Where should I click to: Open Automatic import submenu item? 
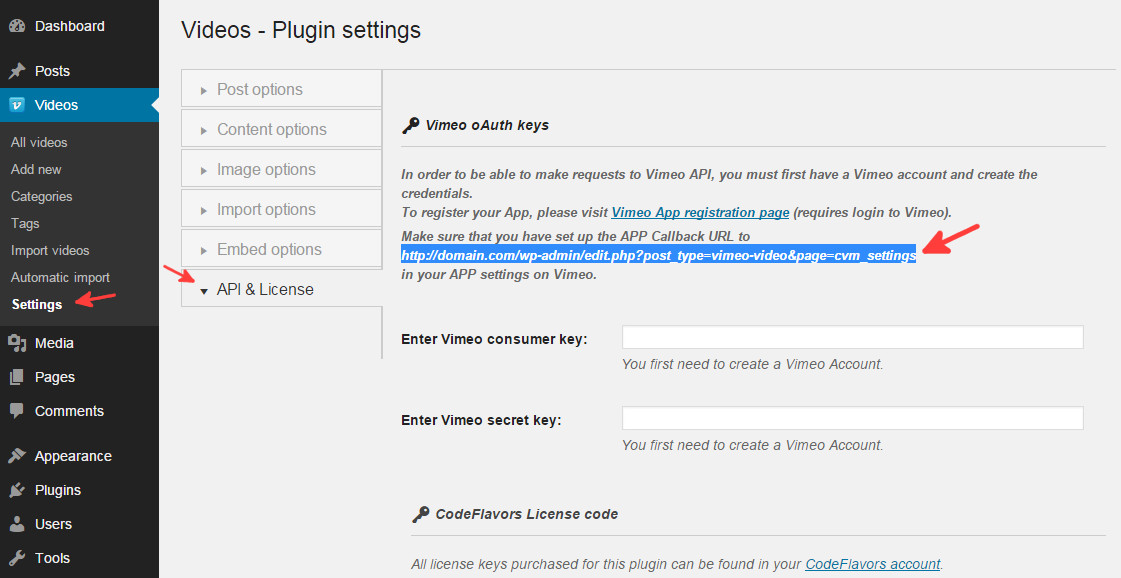[60, 278]
